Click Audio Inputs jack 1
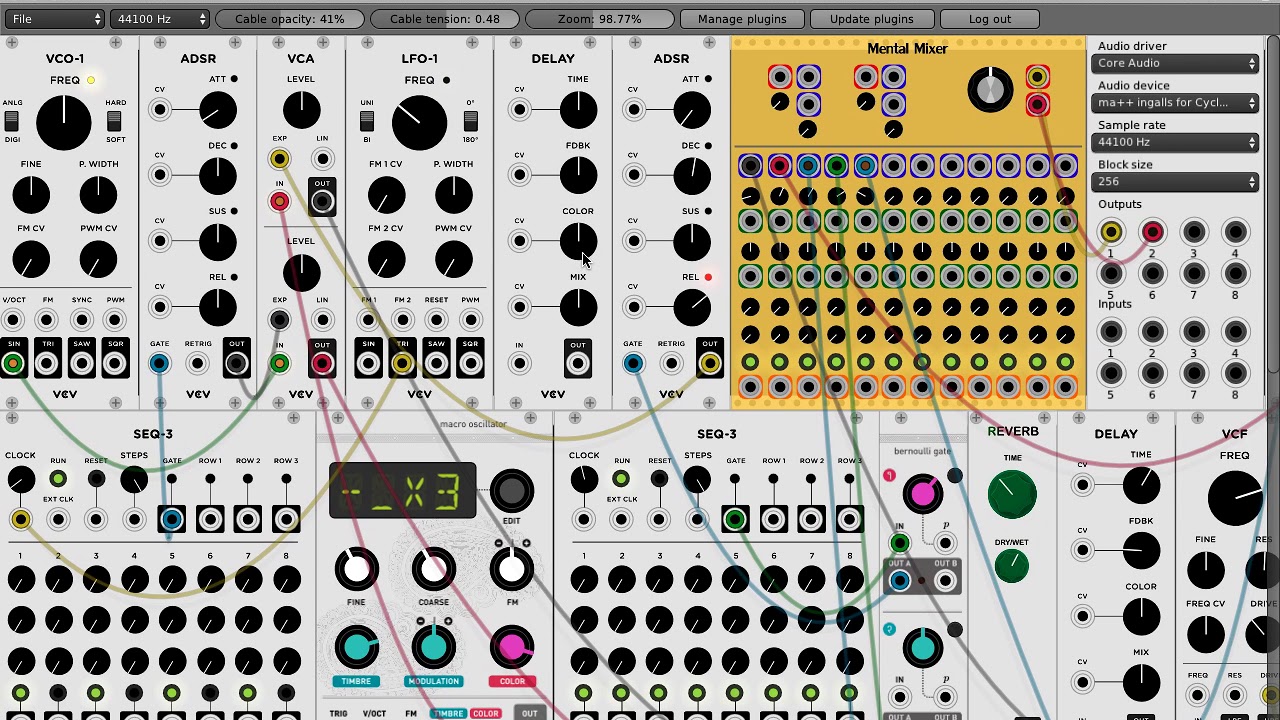 click(1111, 331)
